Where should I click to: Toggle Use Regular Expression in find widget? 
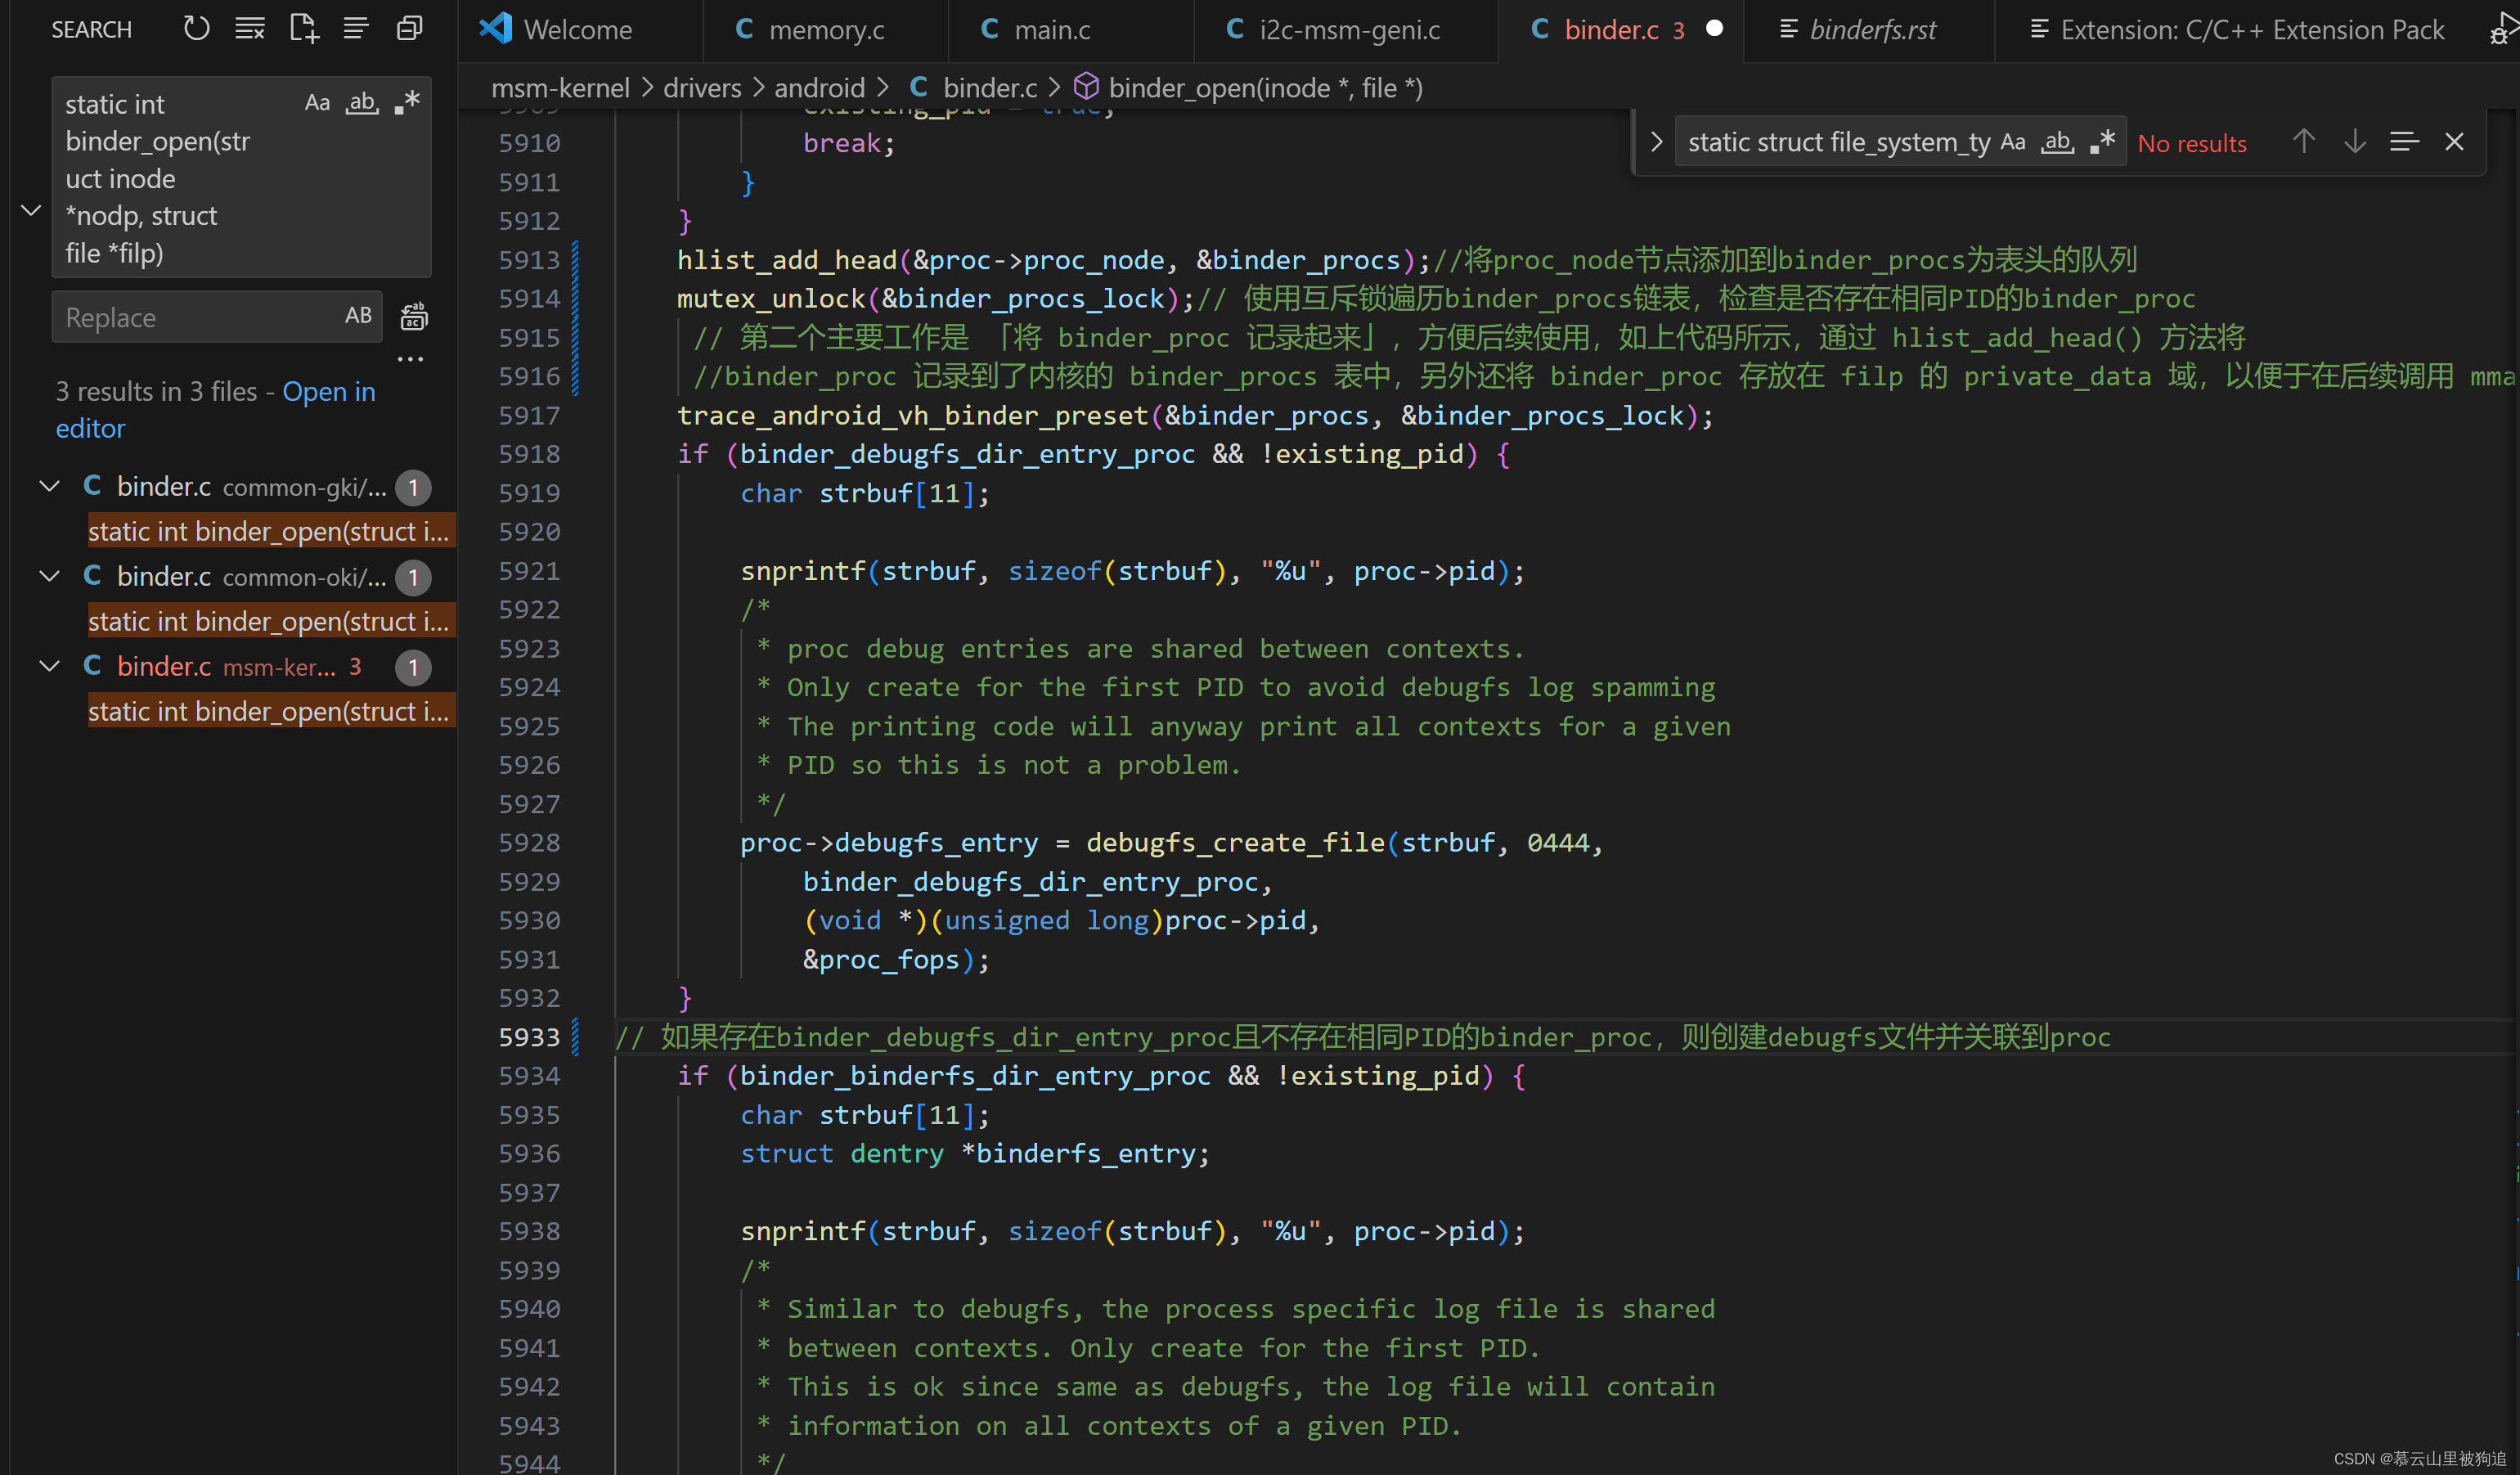2102,142
